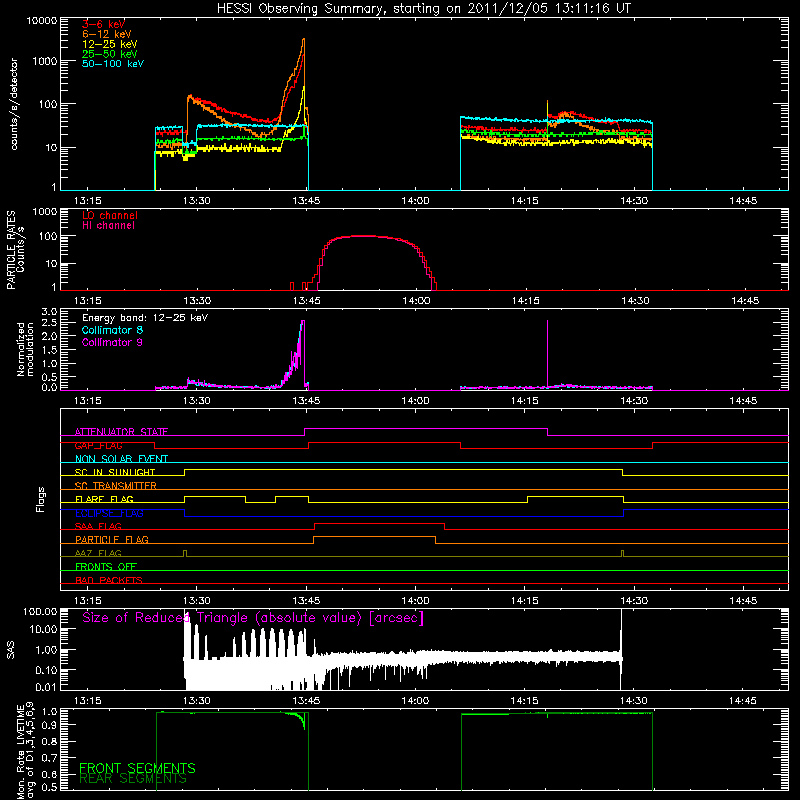Select the FRONT SEGMENTS legend label

tap(137, 768)
